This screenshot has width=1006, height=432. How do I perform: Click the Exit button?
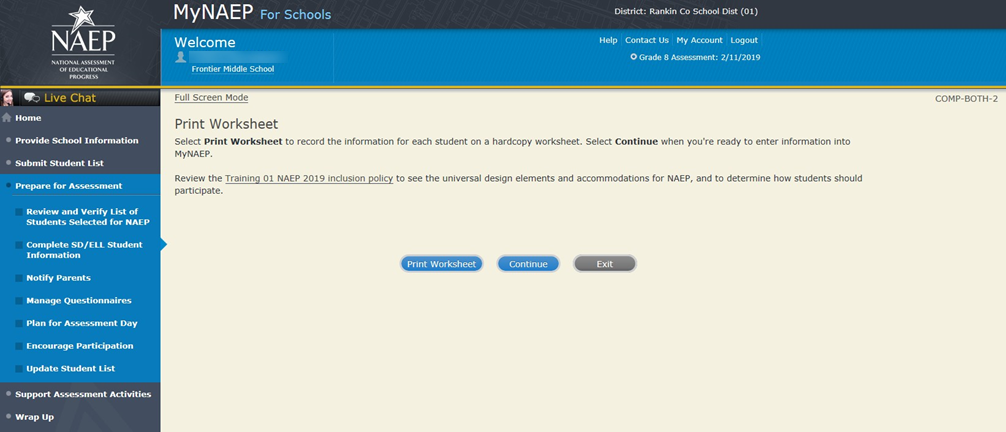pyautogui.click(x=604, y=264)
